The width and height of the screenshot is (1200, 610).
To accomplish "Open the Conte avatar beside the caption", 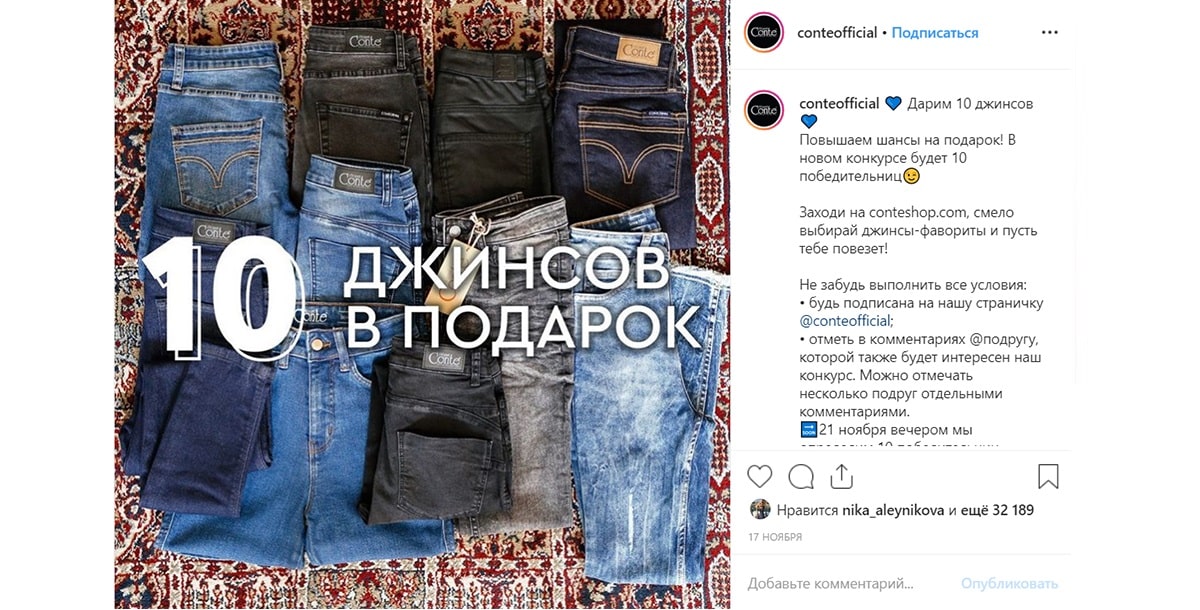I will [764, 109].
